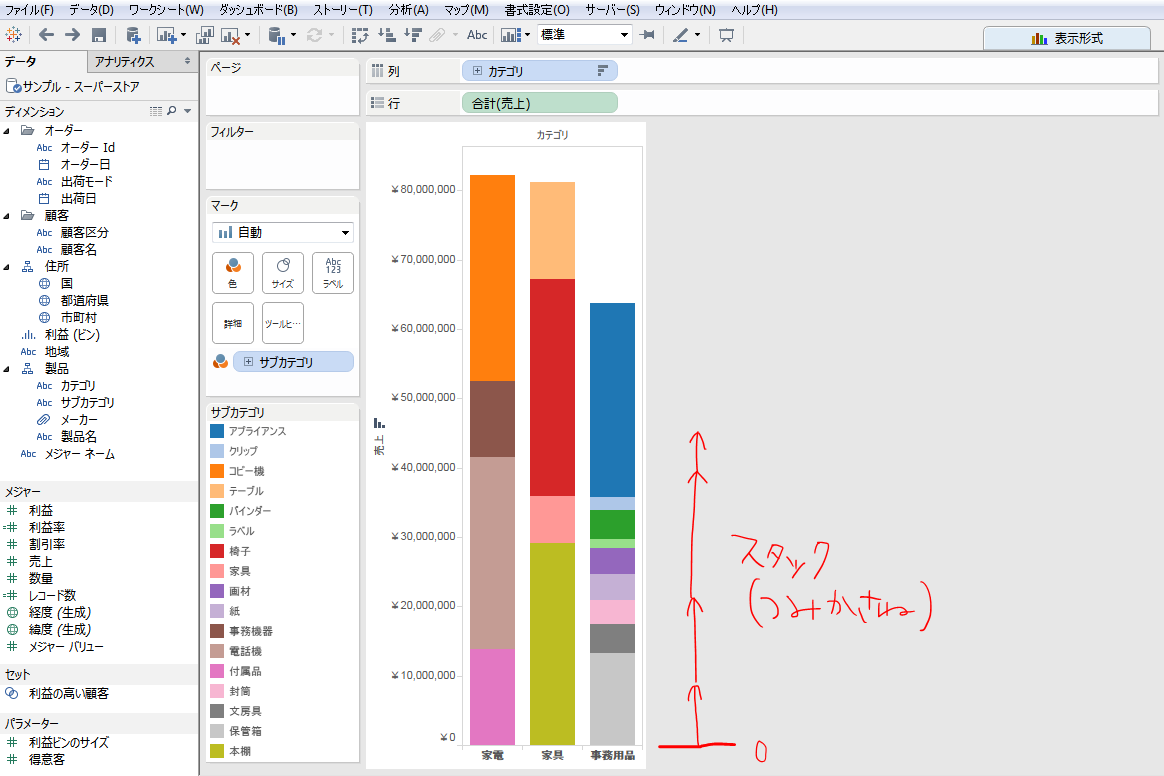1164x776 pixels.
Task: Collapse the オーダー dimension folder
Action: coord(8,129)
